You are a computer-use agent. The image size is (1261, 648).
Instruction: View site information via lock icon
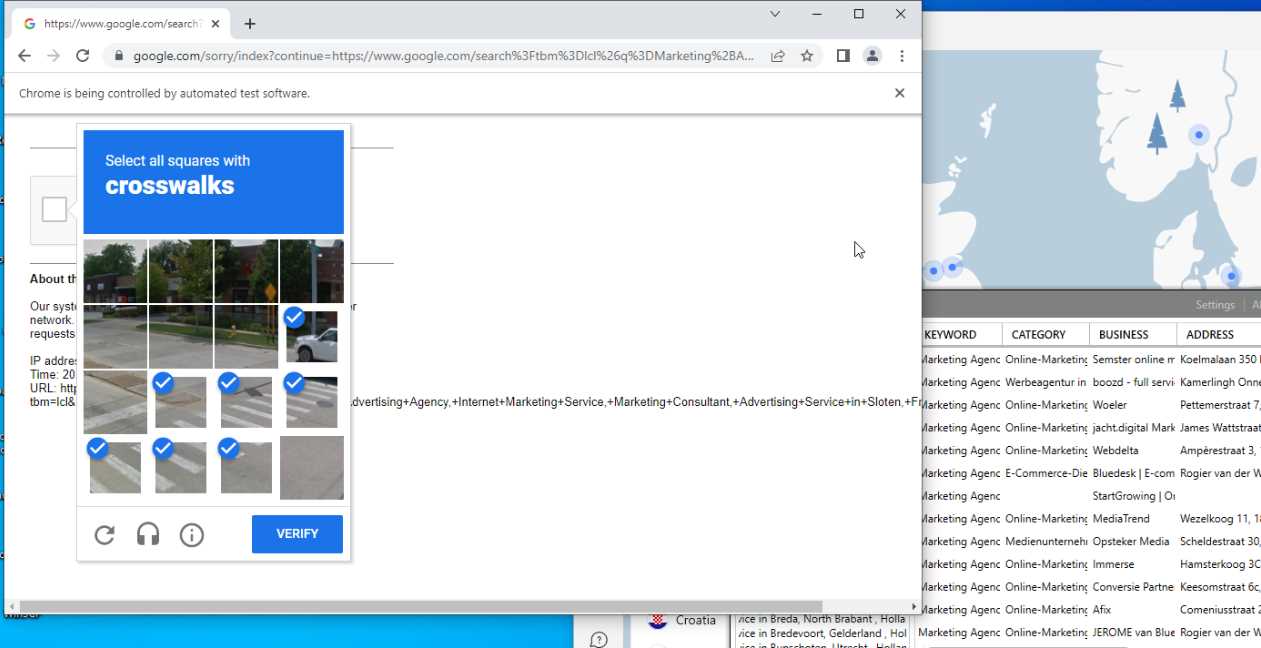[120, 56]
